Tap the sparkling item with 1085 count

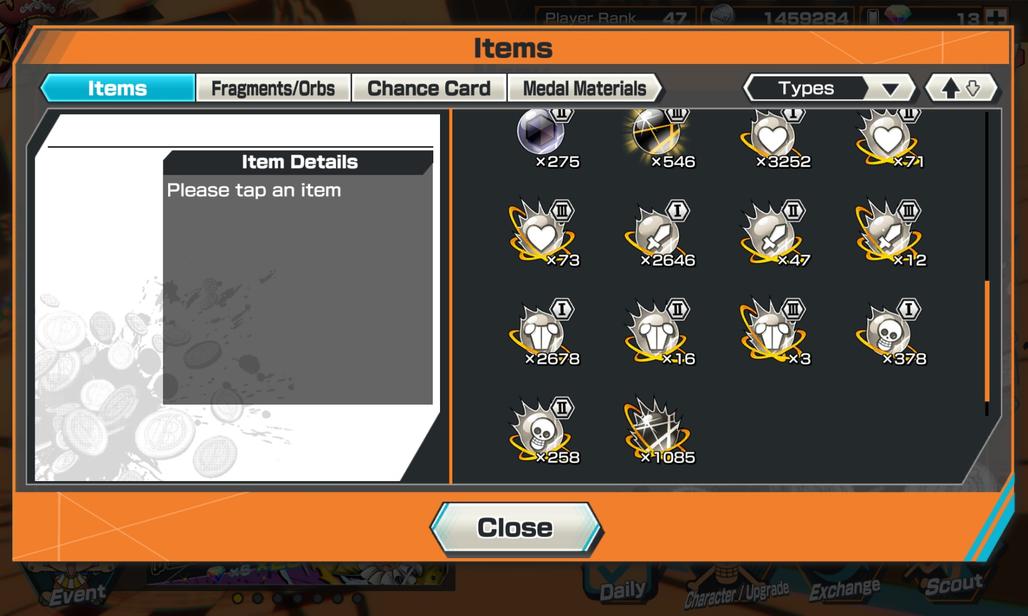pyautogui.click(x=661, y=431)
